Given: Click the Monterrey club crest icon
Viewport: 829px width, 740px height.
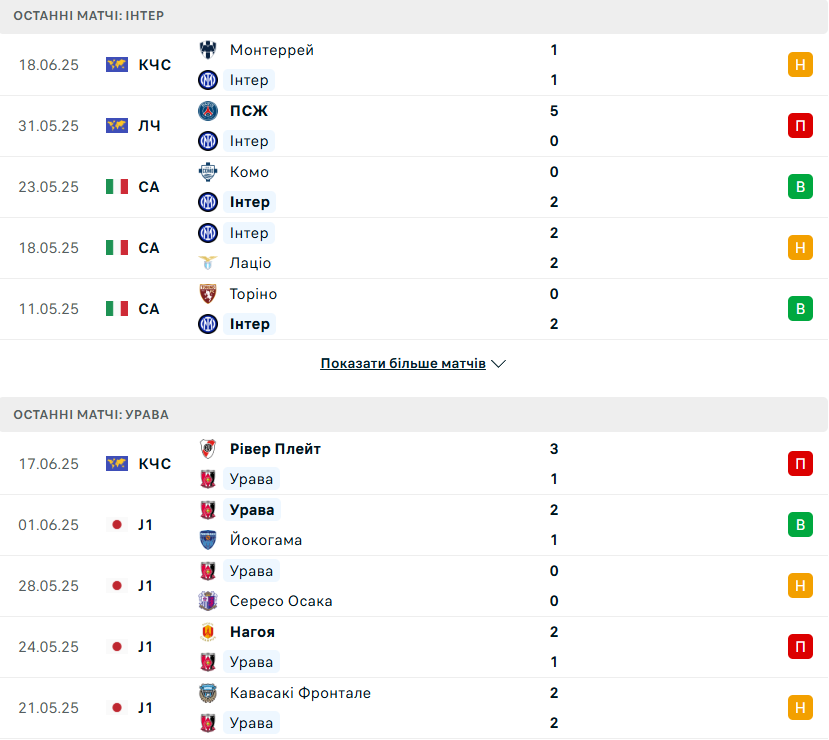Looking at the screenshot, I should pyautogui.click(x=208, y=50).
